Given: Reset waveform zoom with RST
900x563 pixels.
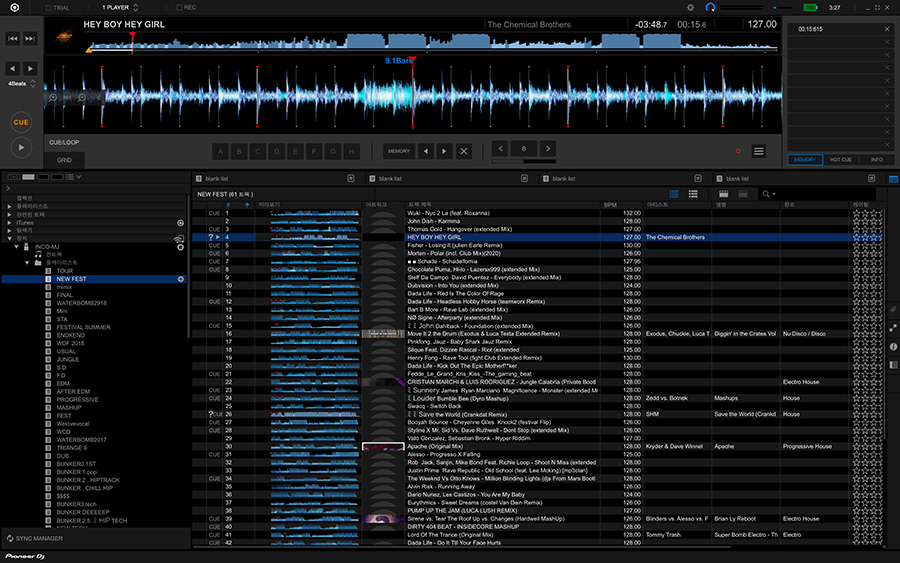Looking at the screenshot, I should tap(67, 98).
